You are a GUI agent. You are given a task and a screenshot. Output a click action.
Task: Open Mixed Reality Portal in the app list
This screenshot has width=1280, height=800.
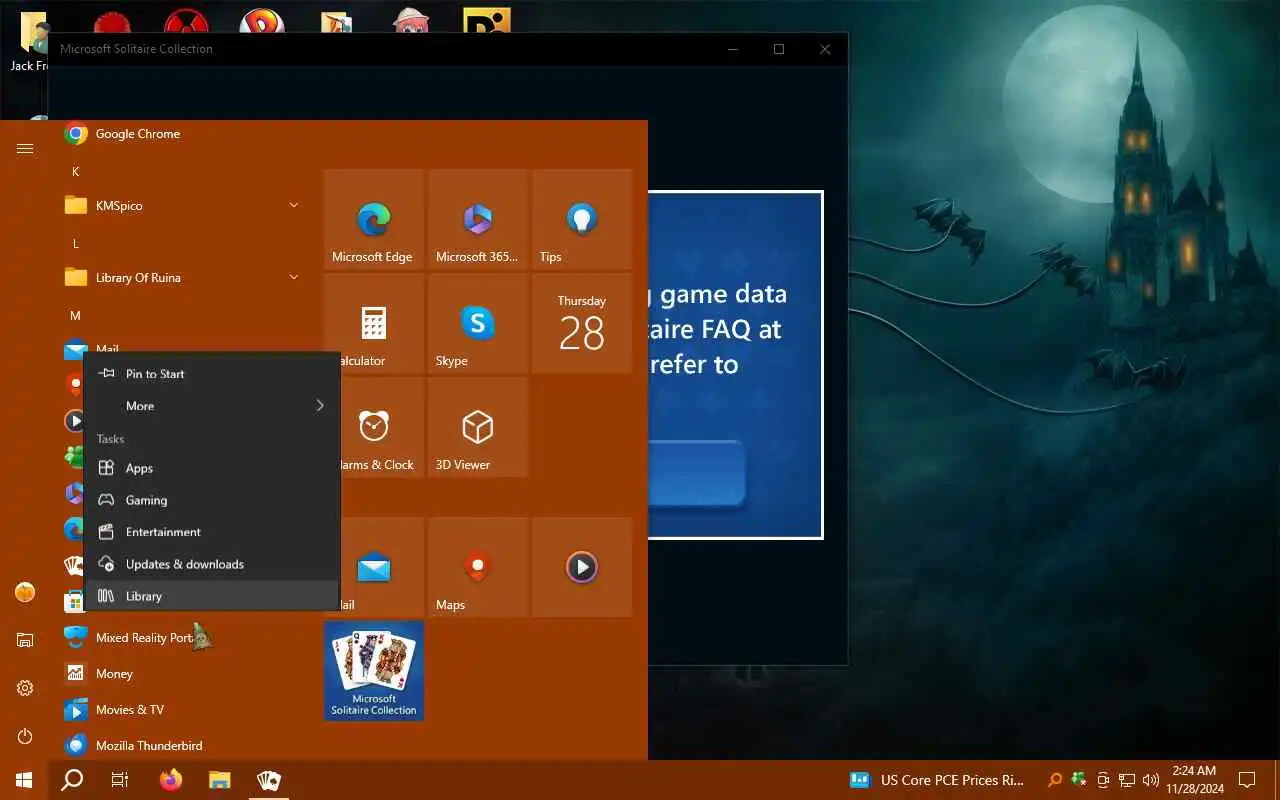(182, 637)
